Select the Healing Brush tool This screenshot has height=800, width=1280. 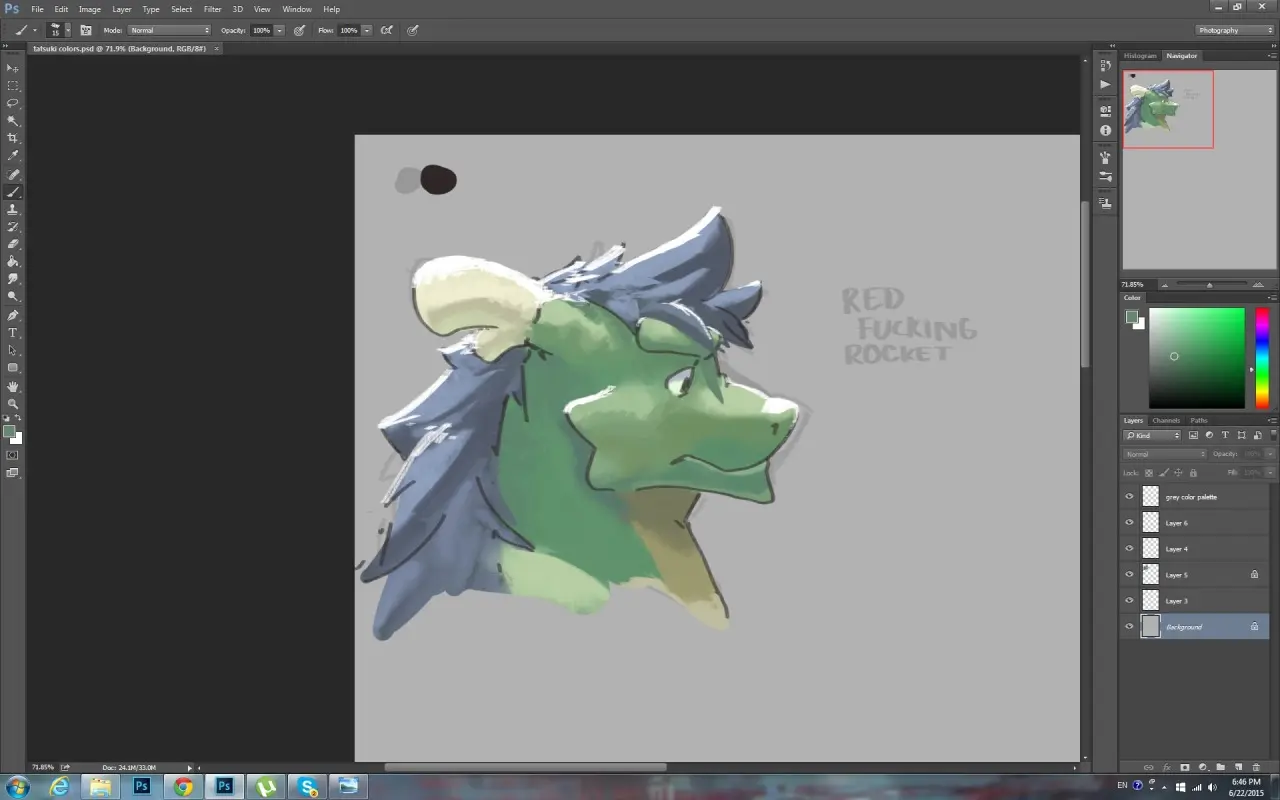13,174
